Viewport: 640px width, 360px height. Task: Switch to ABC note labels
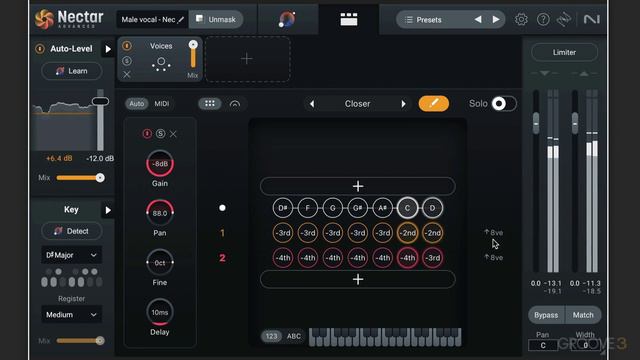(x=294, y=336)
